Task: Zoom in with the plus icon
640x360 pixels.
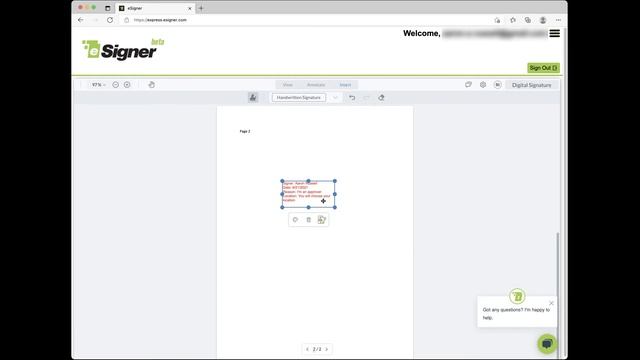Action: pos(127,85)
